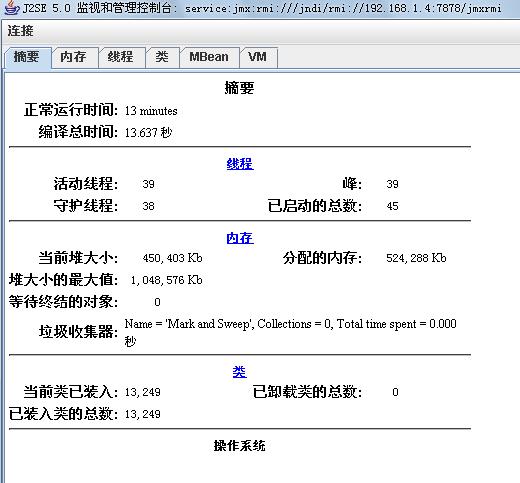Click the Java coffee cup title icon

pos(11,7)
